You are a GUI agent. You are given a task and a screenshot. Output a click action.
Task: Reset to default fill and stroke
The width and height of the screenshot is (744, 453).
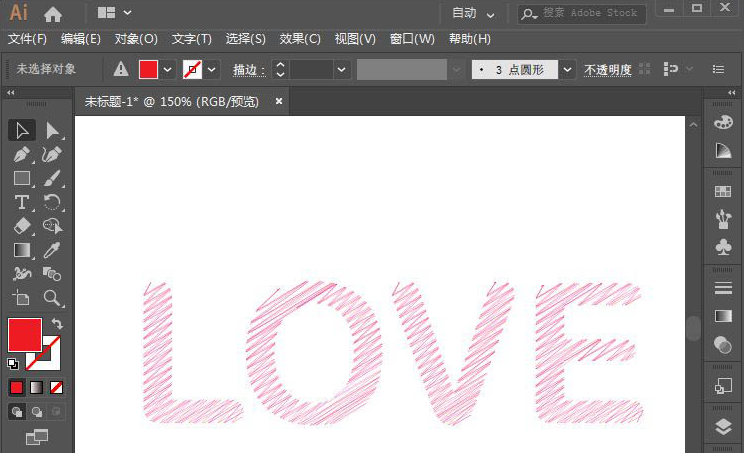pyautogui.click(x=13, y=364)
